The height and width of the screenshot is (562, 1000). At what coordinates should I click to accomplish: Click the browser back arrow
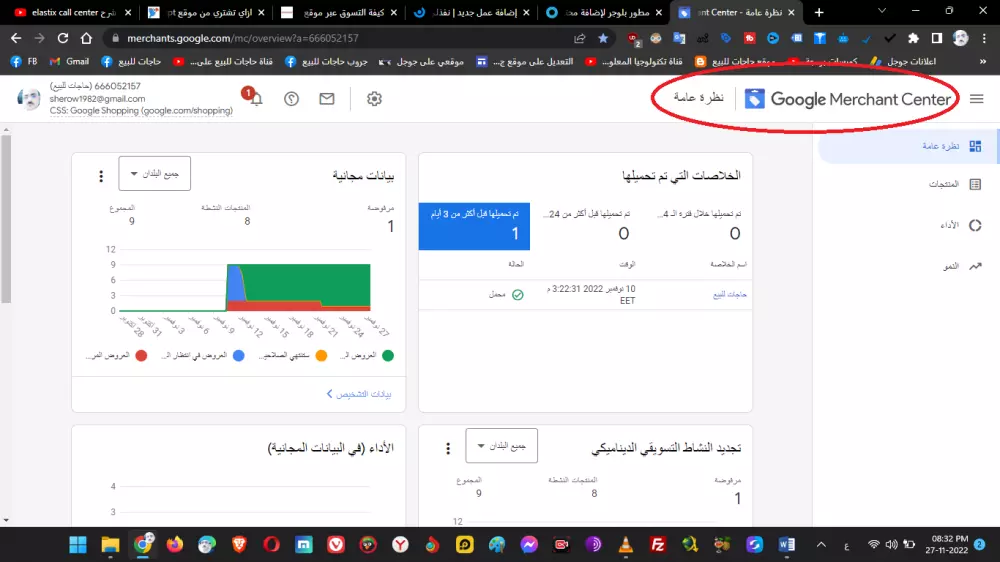16,38
